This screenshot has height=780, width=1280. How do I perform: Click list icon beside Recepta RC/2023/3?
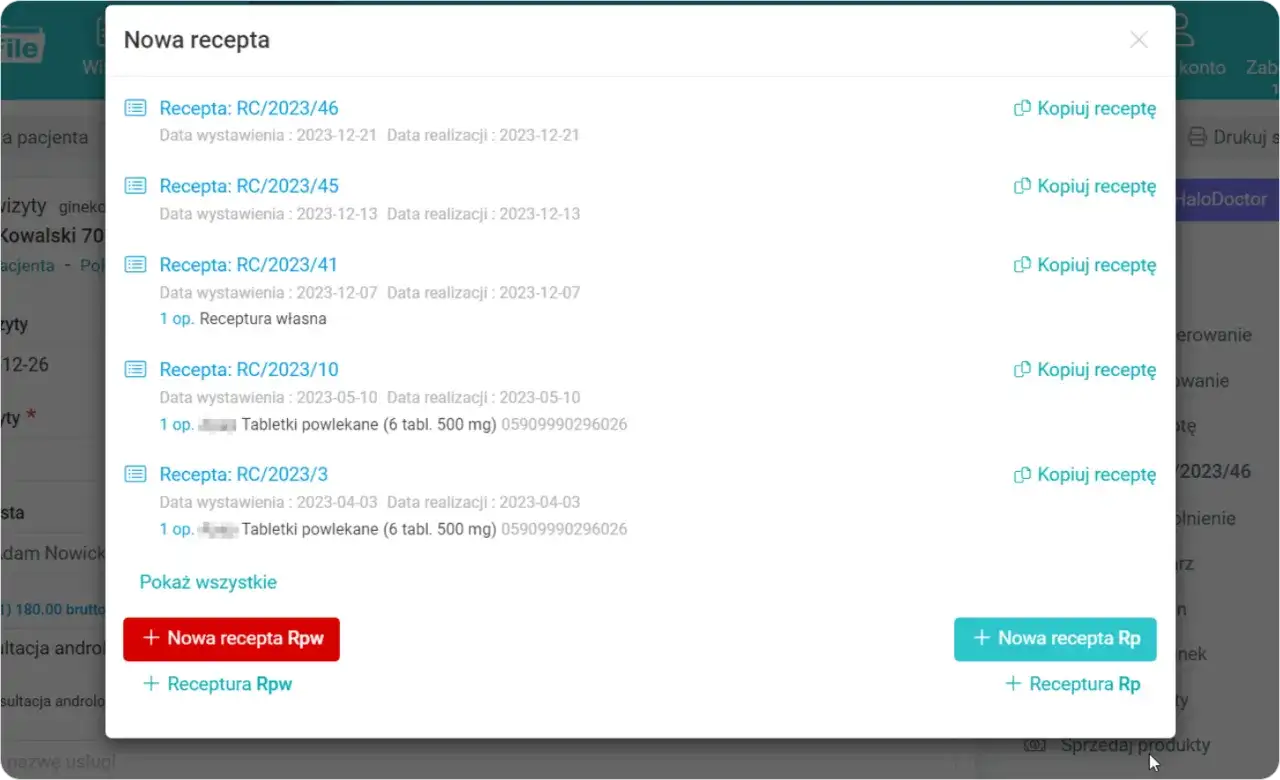coord(135,475)
